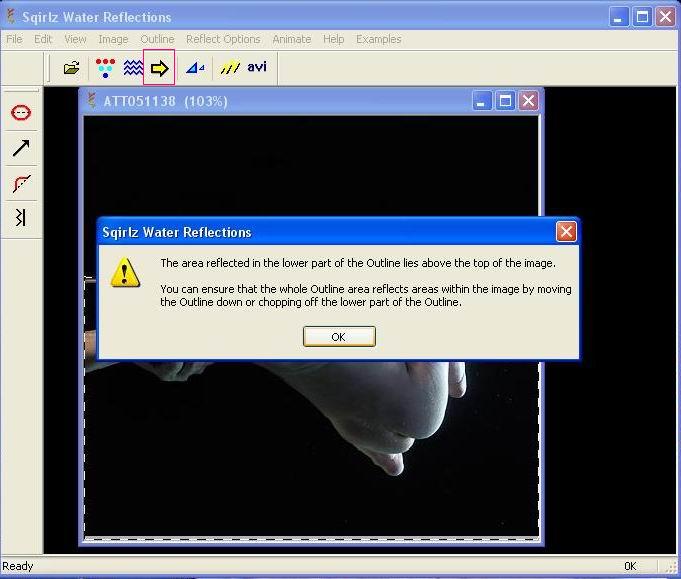Image resolution: width=681 pixels, height=579 pixels.
Task: Open the Edit menu
Action: [x=43, y=39]
